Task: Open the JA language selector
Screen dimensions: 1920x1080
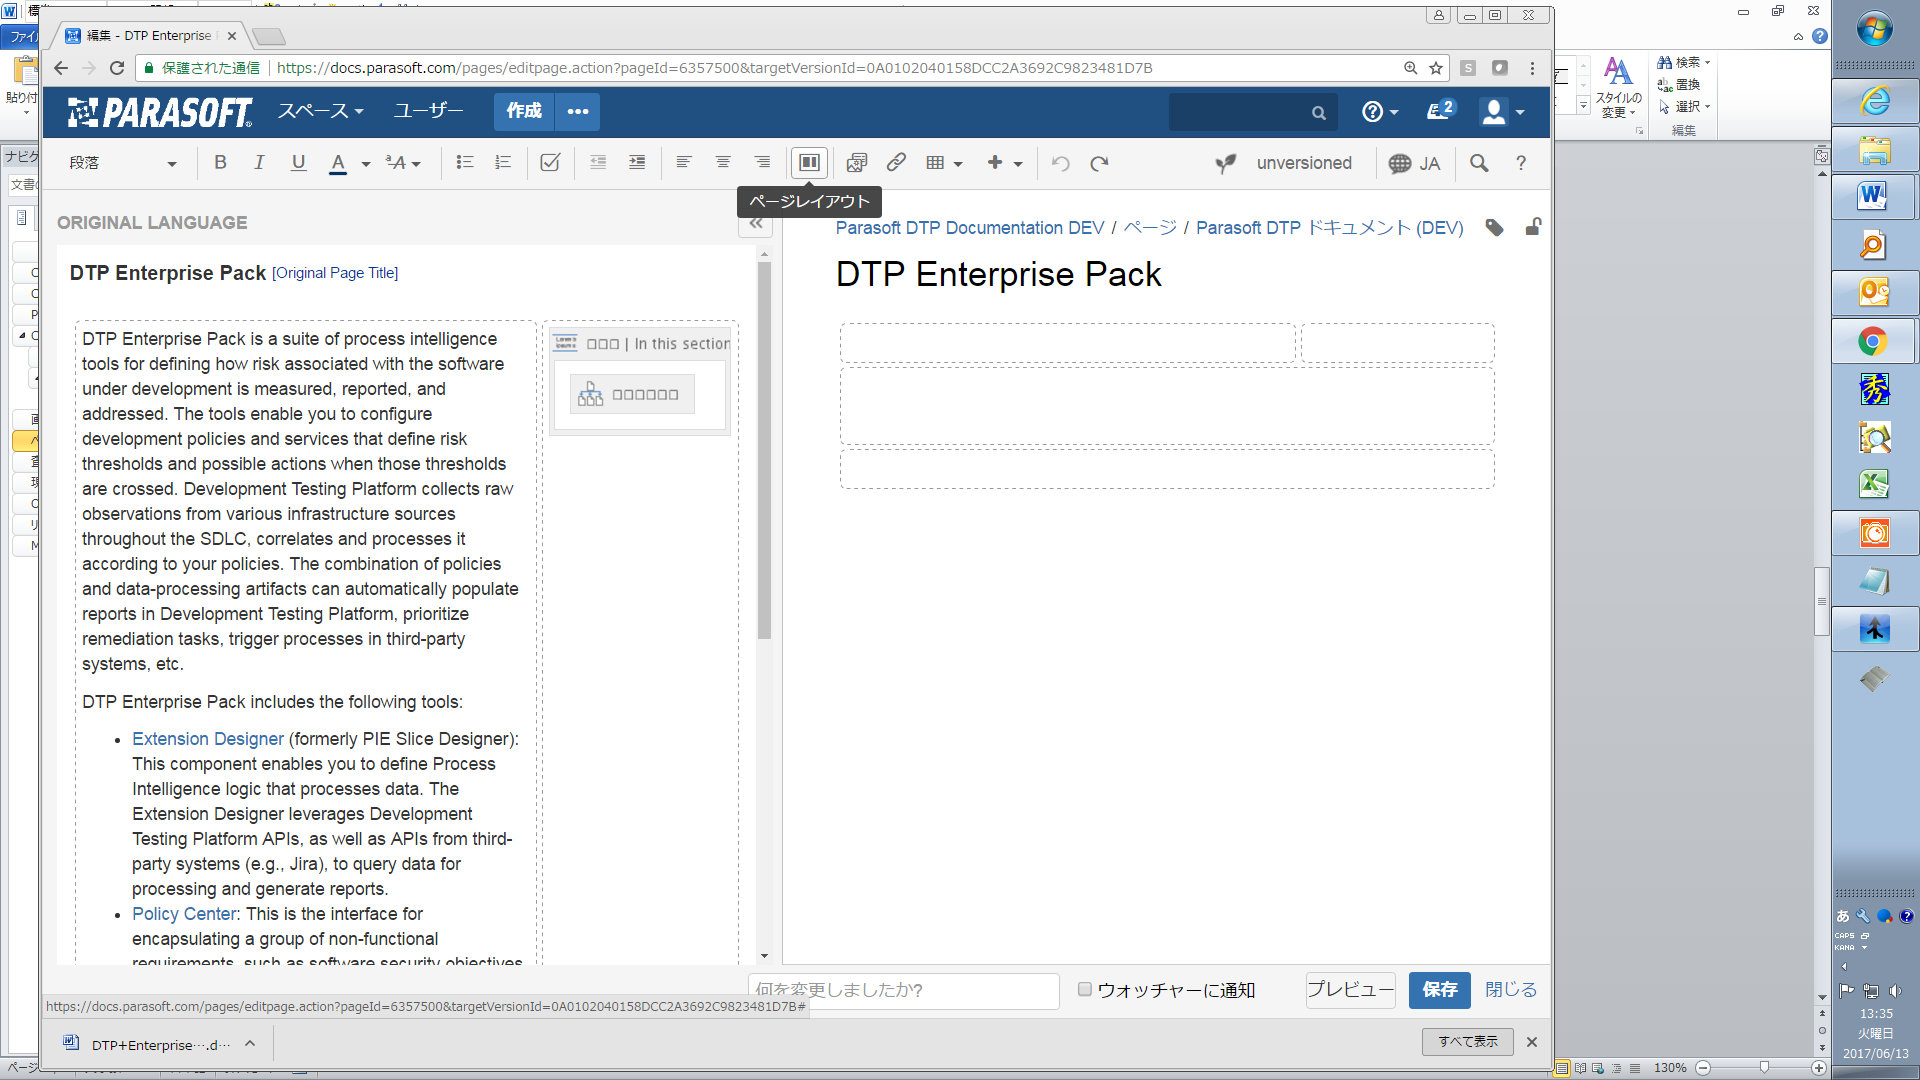Action: pos(1414,163)
